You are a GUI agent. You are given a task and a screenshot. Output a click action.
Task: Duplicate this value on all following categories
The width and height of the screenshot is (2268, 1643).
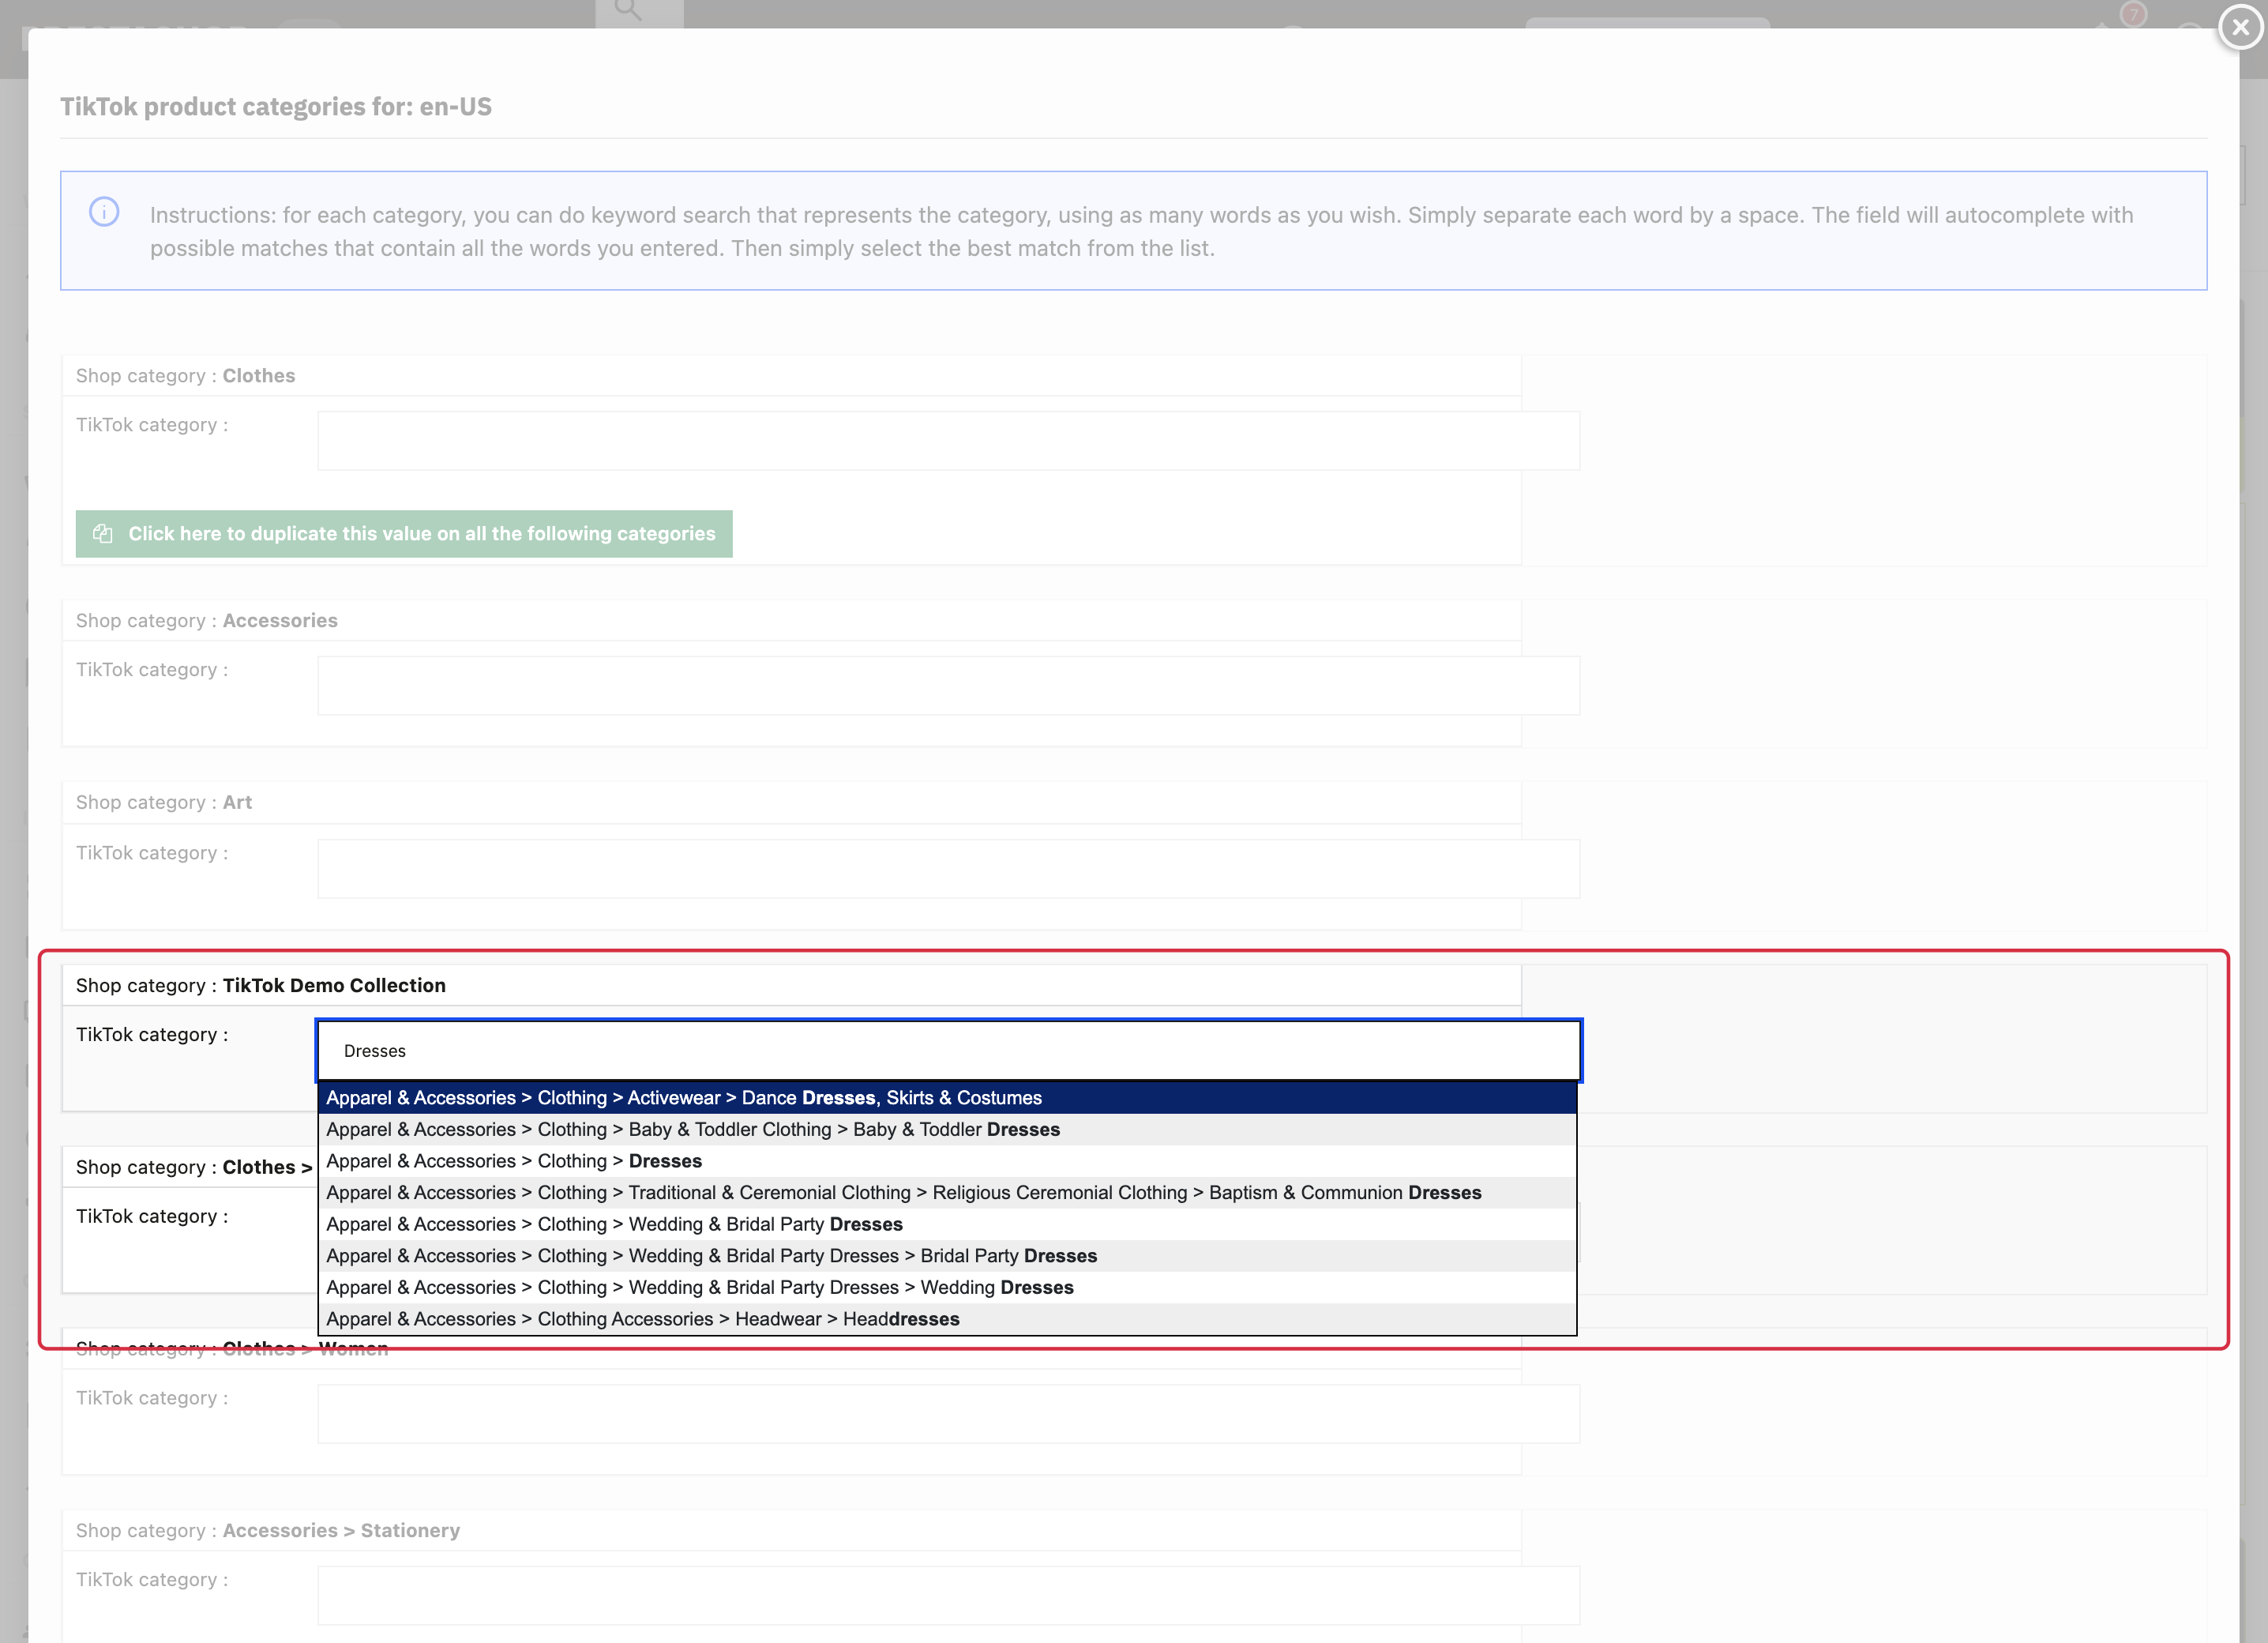click(x=404, y=533)
